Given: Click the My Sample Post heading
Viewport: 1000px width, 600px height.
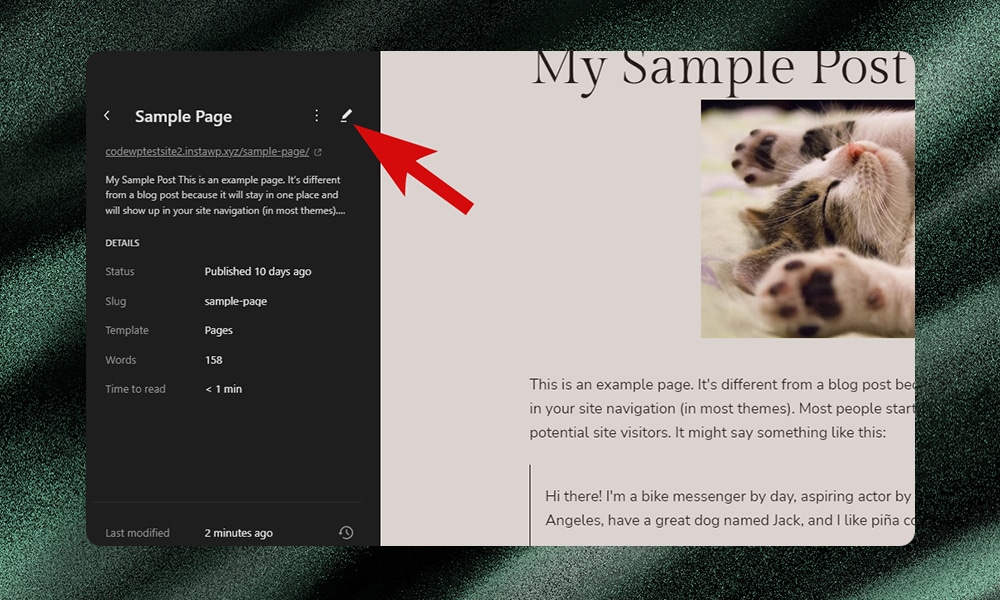Looking at the screenshot, I should click(720, 68).
